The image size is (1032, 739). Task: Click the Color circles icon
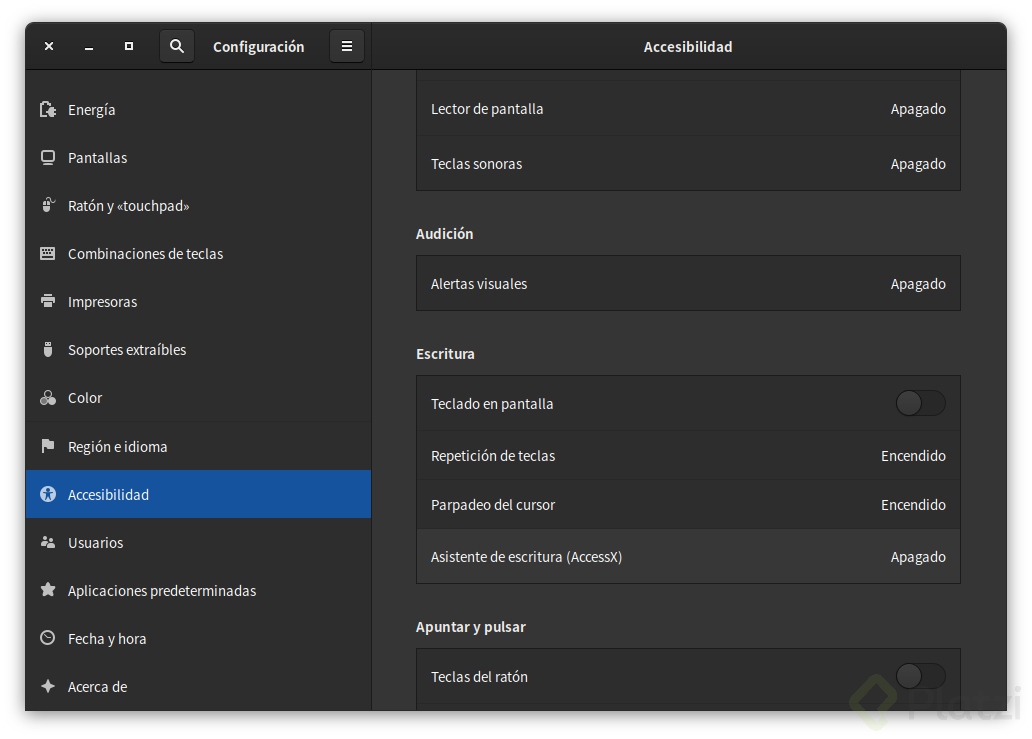[x=47, y=397]
